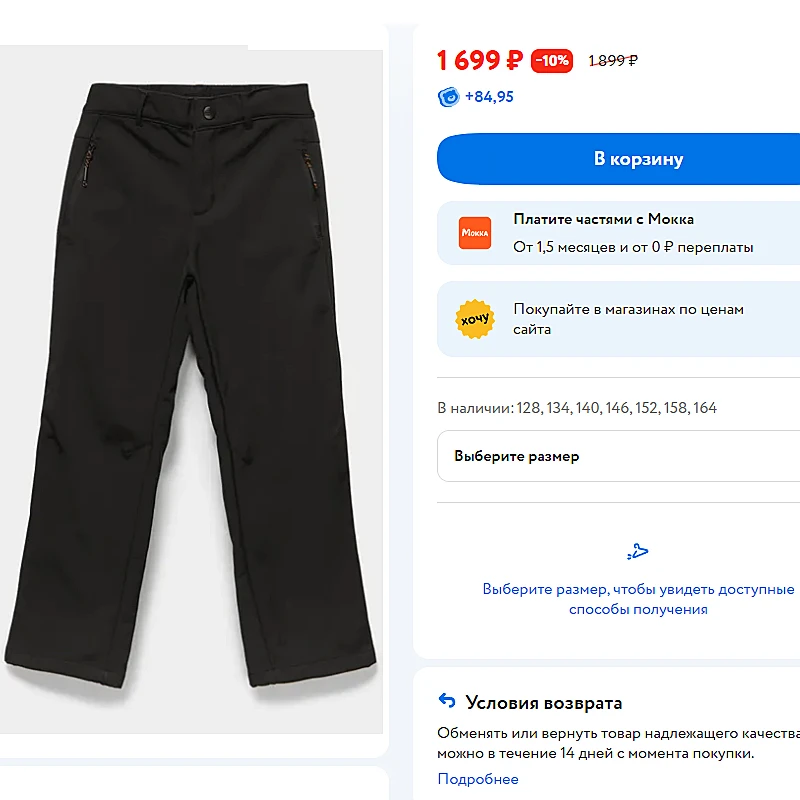Click the return arrow icon near Условия возврата
Viewport: 800px width, 800px height.
(x=447, y=701)
